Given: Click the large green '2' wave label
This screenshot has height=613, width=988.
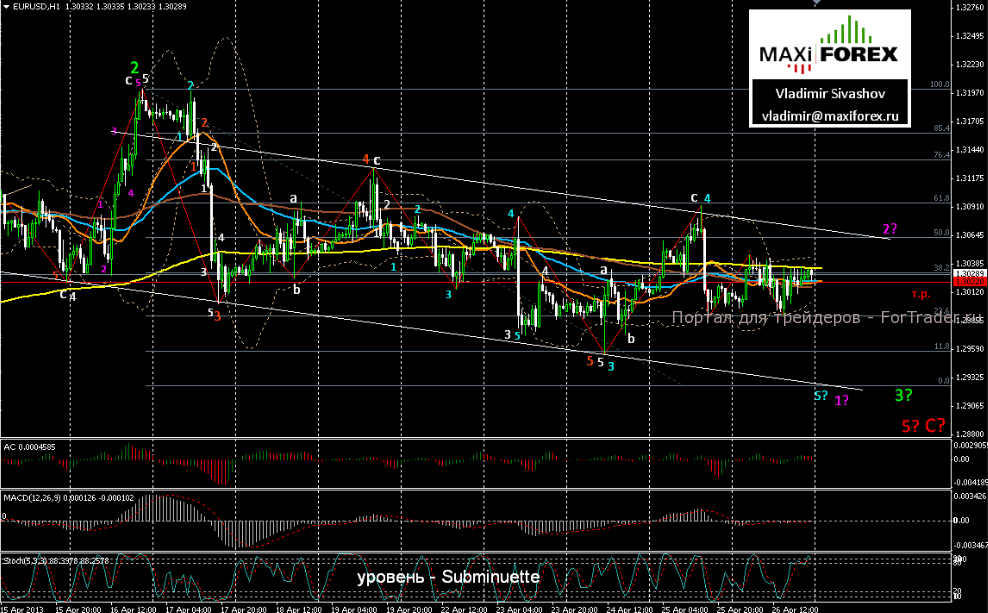Looking at the screenshot, I should tap(134, 67).
